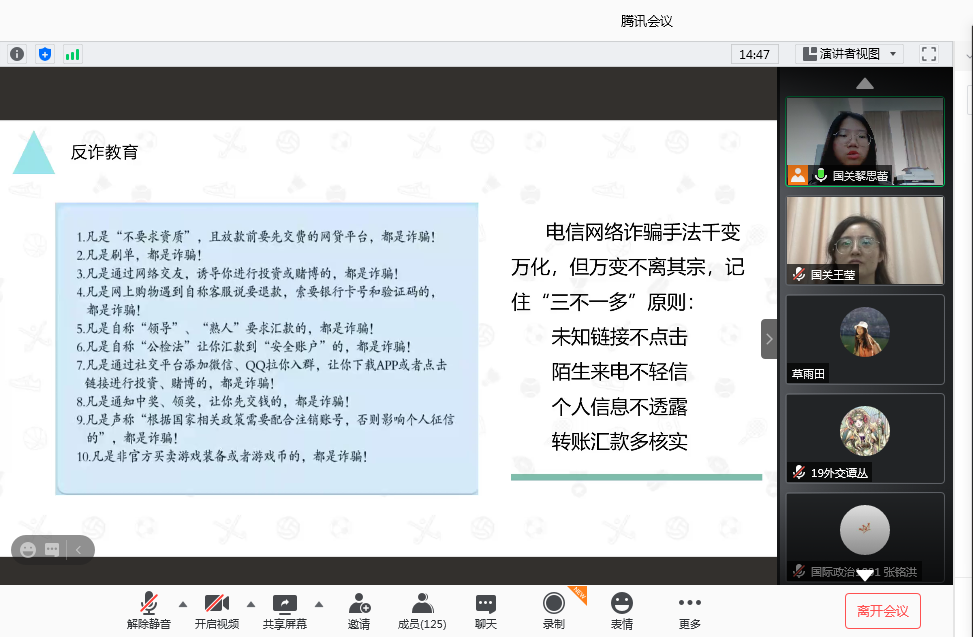Start recording with 录制 button
This screenshot has height=637, width=973.
pyautogui.click(x=553, y=609)
